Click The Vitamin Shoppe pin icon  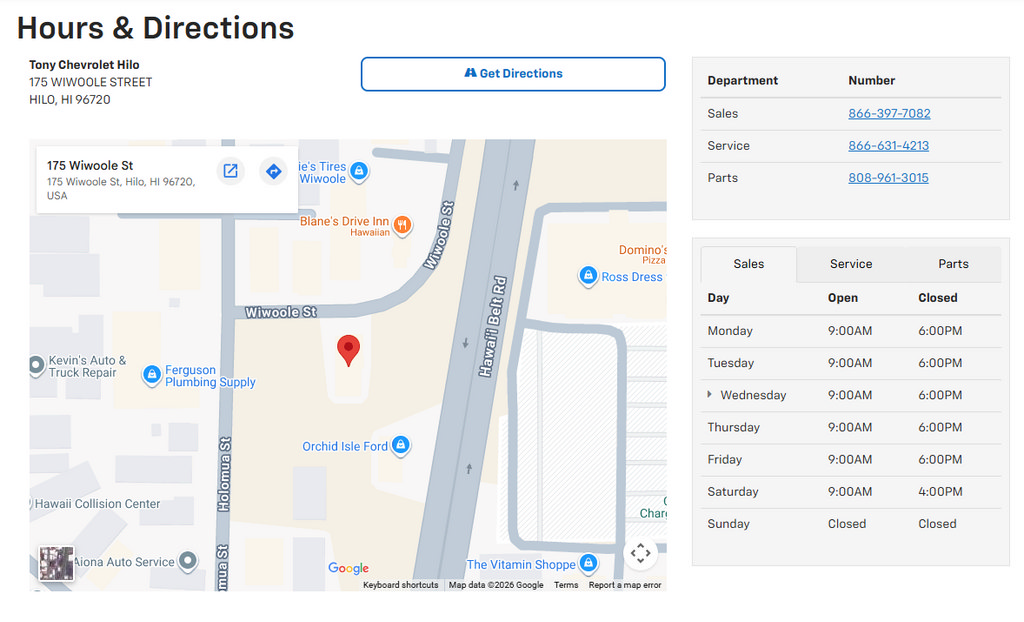[588, 563]
